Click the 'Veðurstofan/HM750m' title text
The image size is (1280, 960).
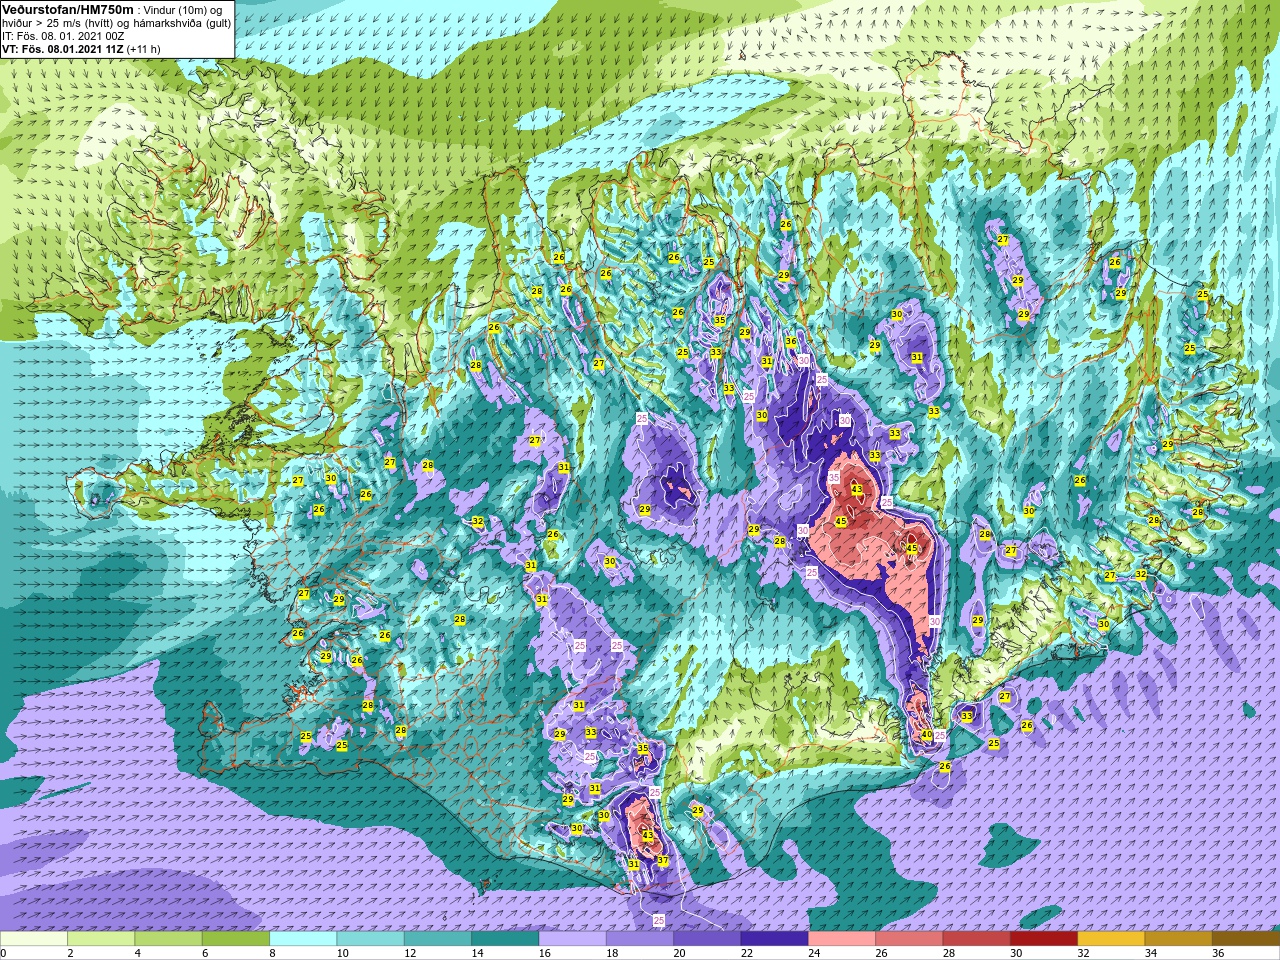pos(68,9)
